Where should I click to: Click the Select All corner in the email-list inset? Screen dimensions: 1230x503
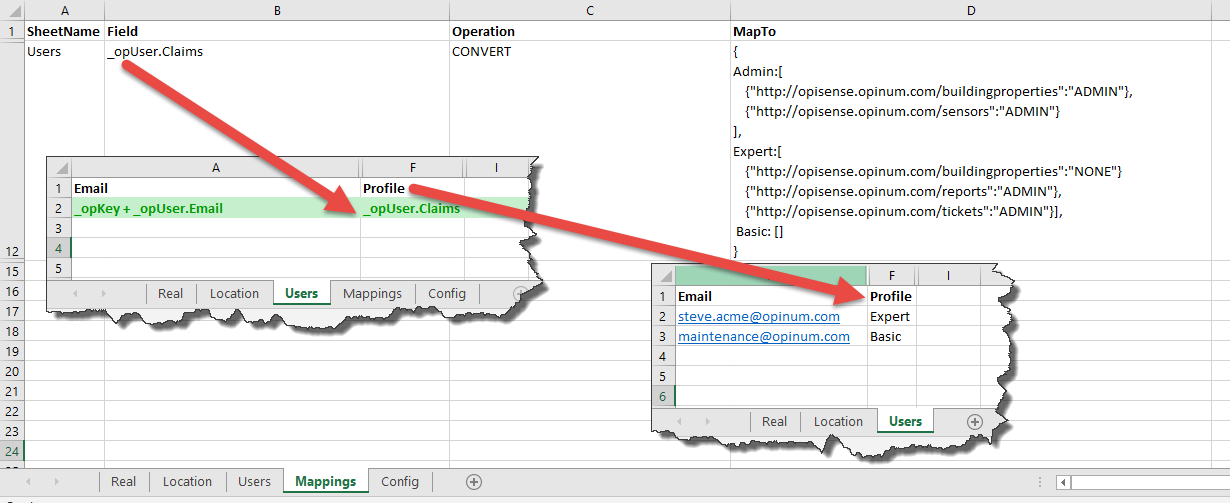(663, 275)
